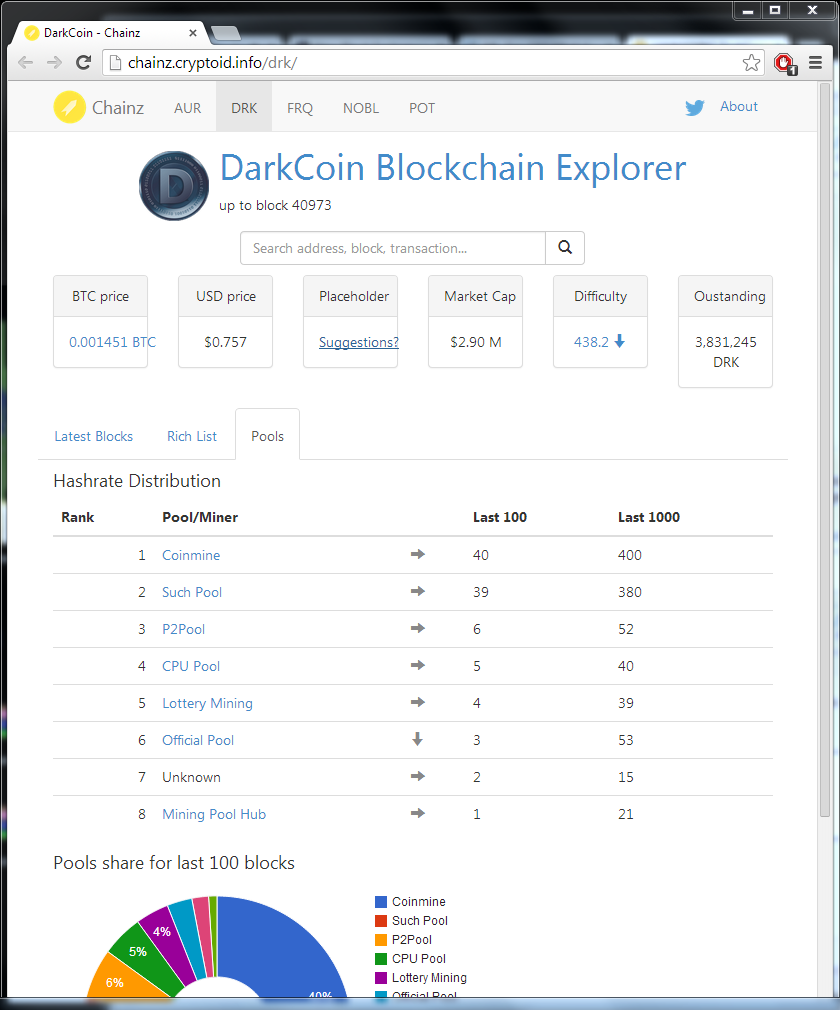Open the Official Pool link
Image resolution: width=840 pixels, height=1010 pixels.
198,740
